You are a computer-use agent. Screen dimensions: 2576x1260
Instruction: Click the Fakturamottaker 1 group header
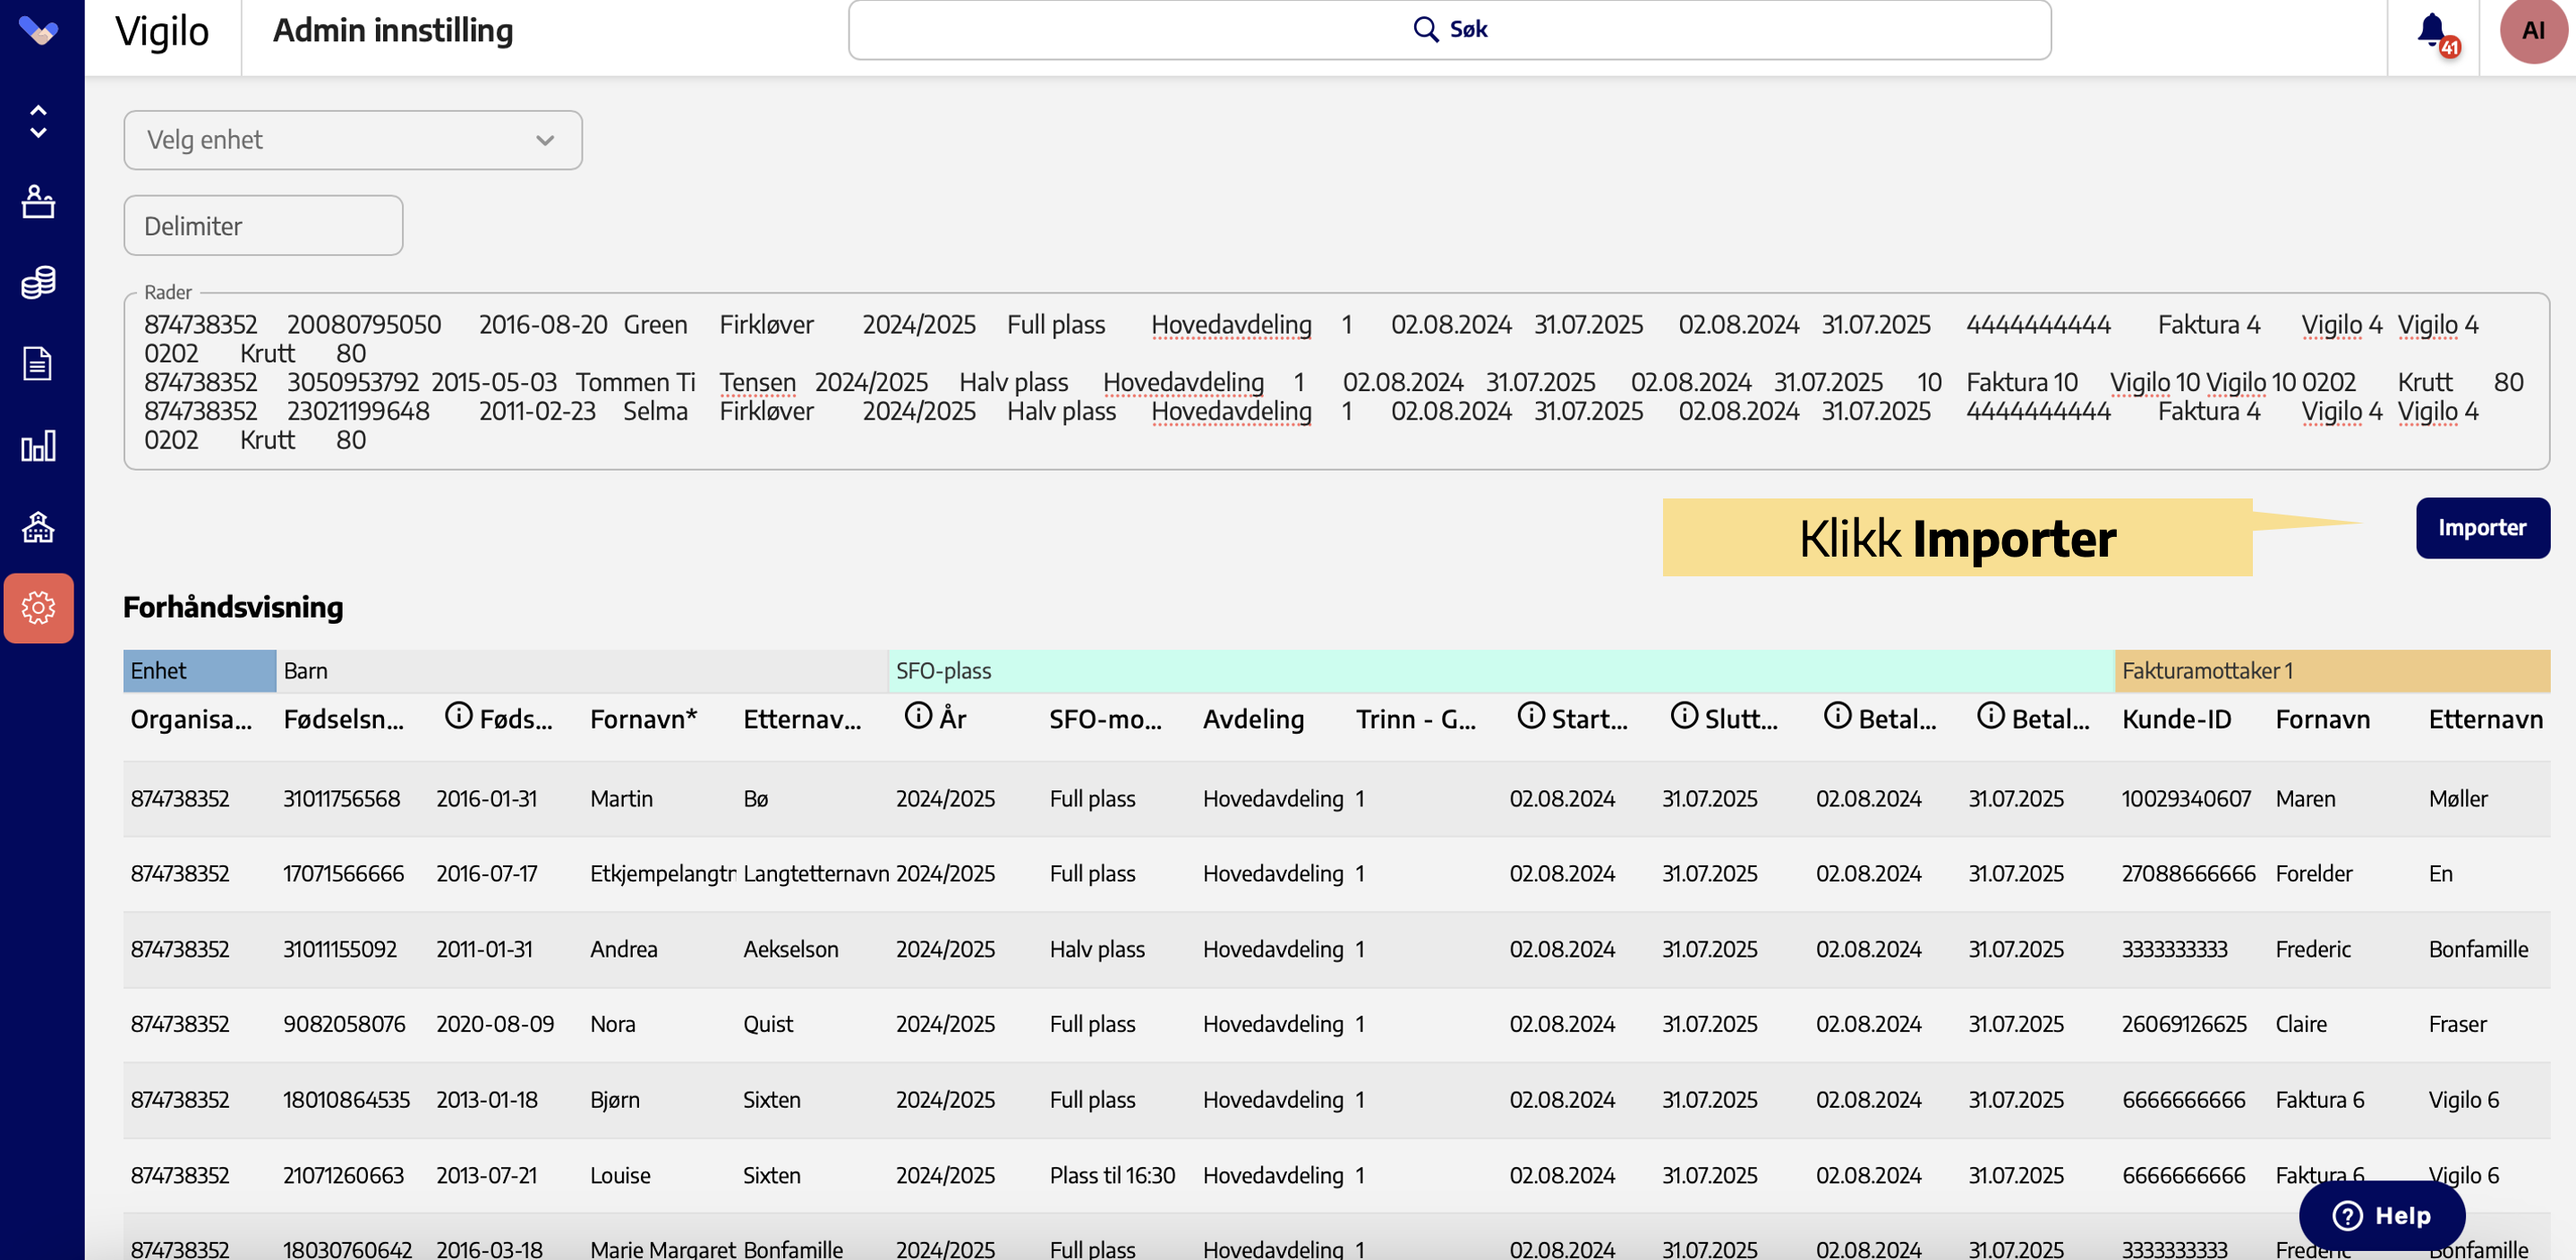2331,671
